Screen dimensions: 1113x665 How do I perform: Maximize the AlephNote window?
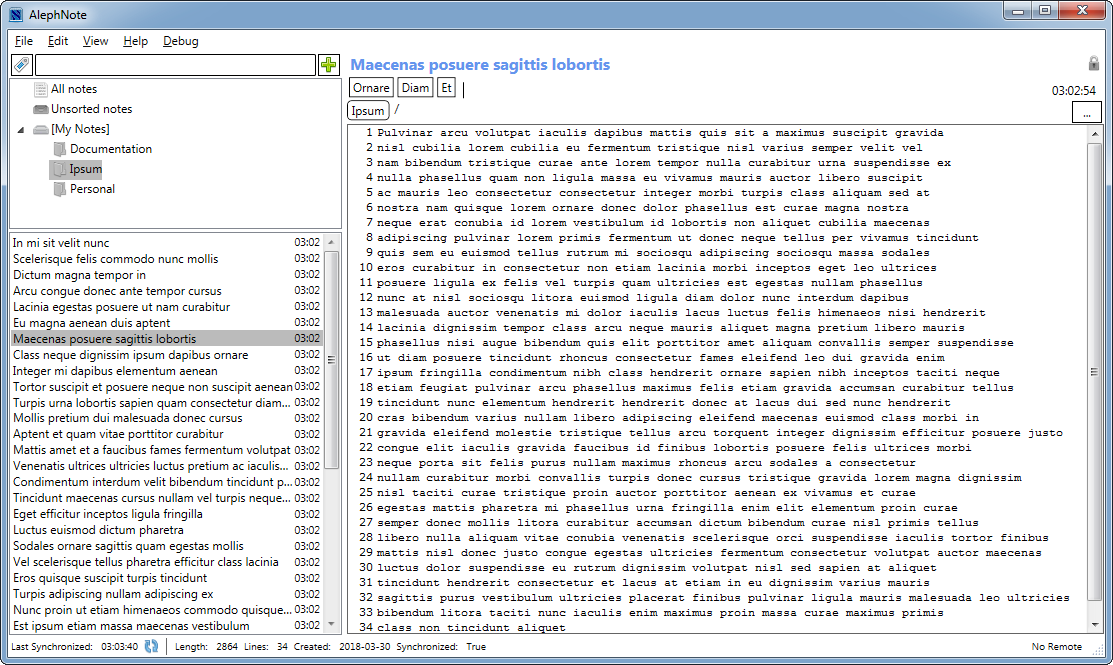click(x=1045, y=11)
